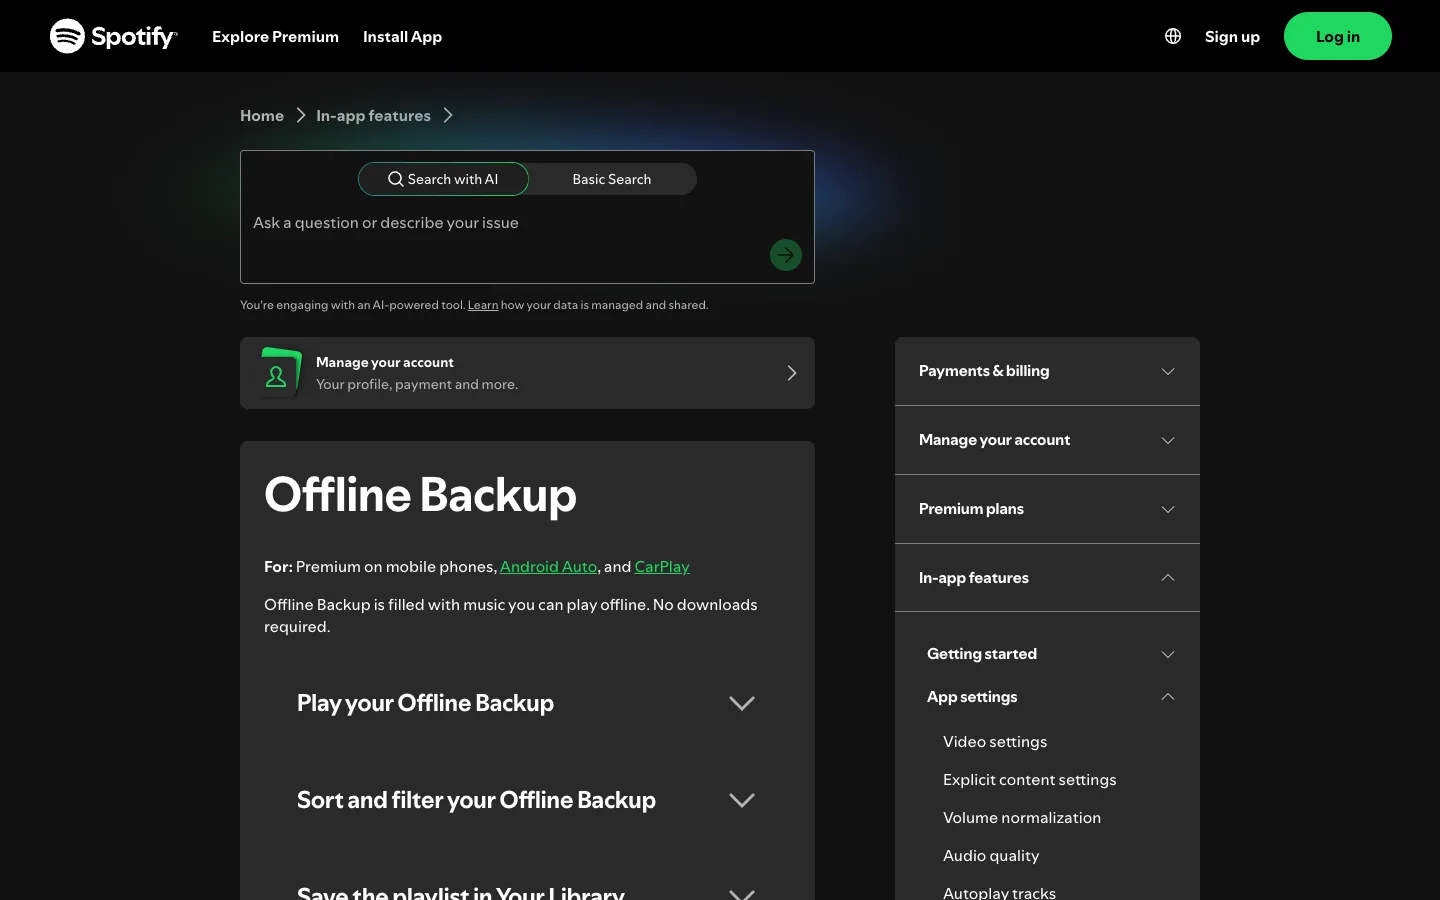Open Autoplay tracks article

click(x=999, y=892)
